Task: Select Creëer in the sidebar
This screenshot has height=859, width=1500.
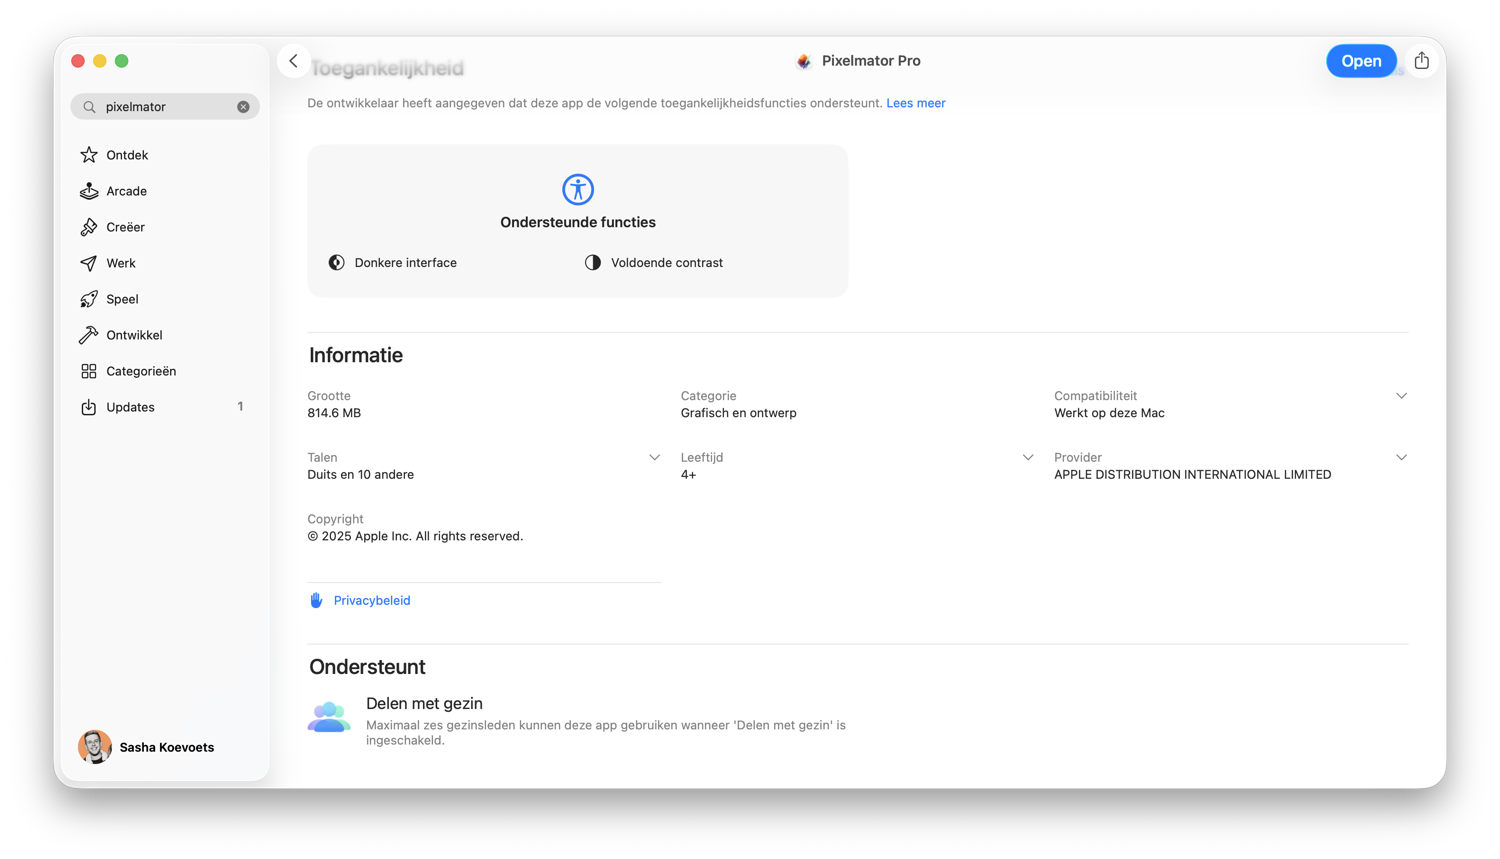Action: pyautogui.click(x=165, y=227)
